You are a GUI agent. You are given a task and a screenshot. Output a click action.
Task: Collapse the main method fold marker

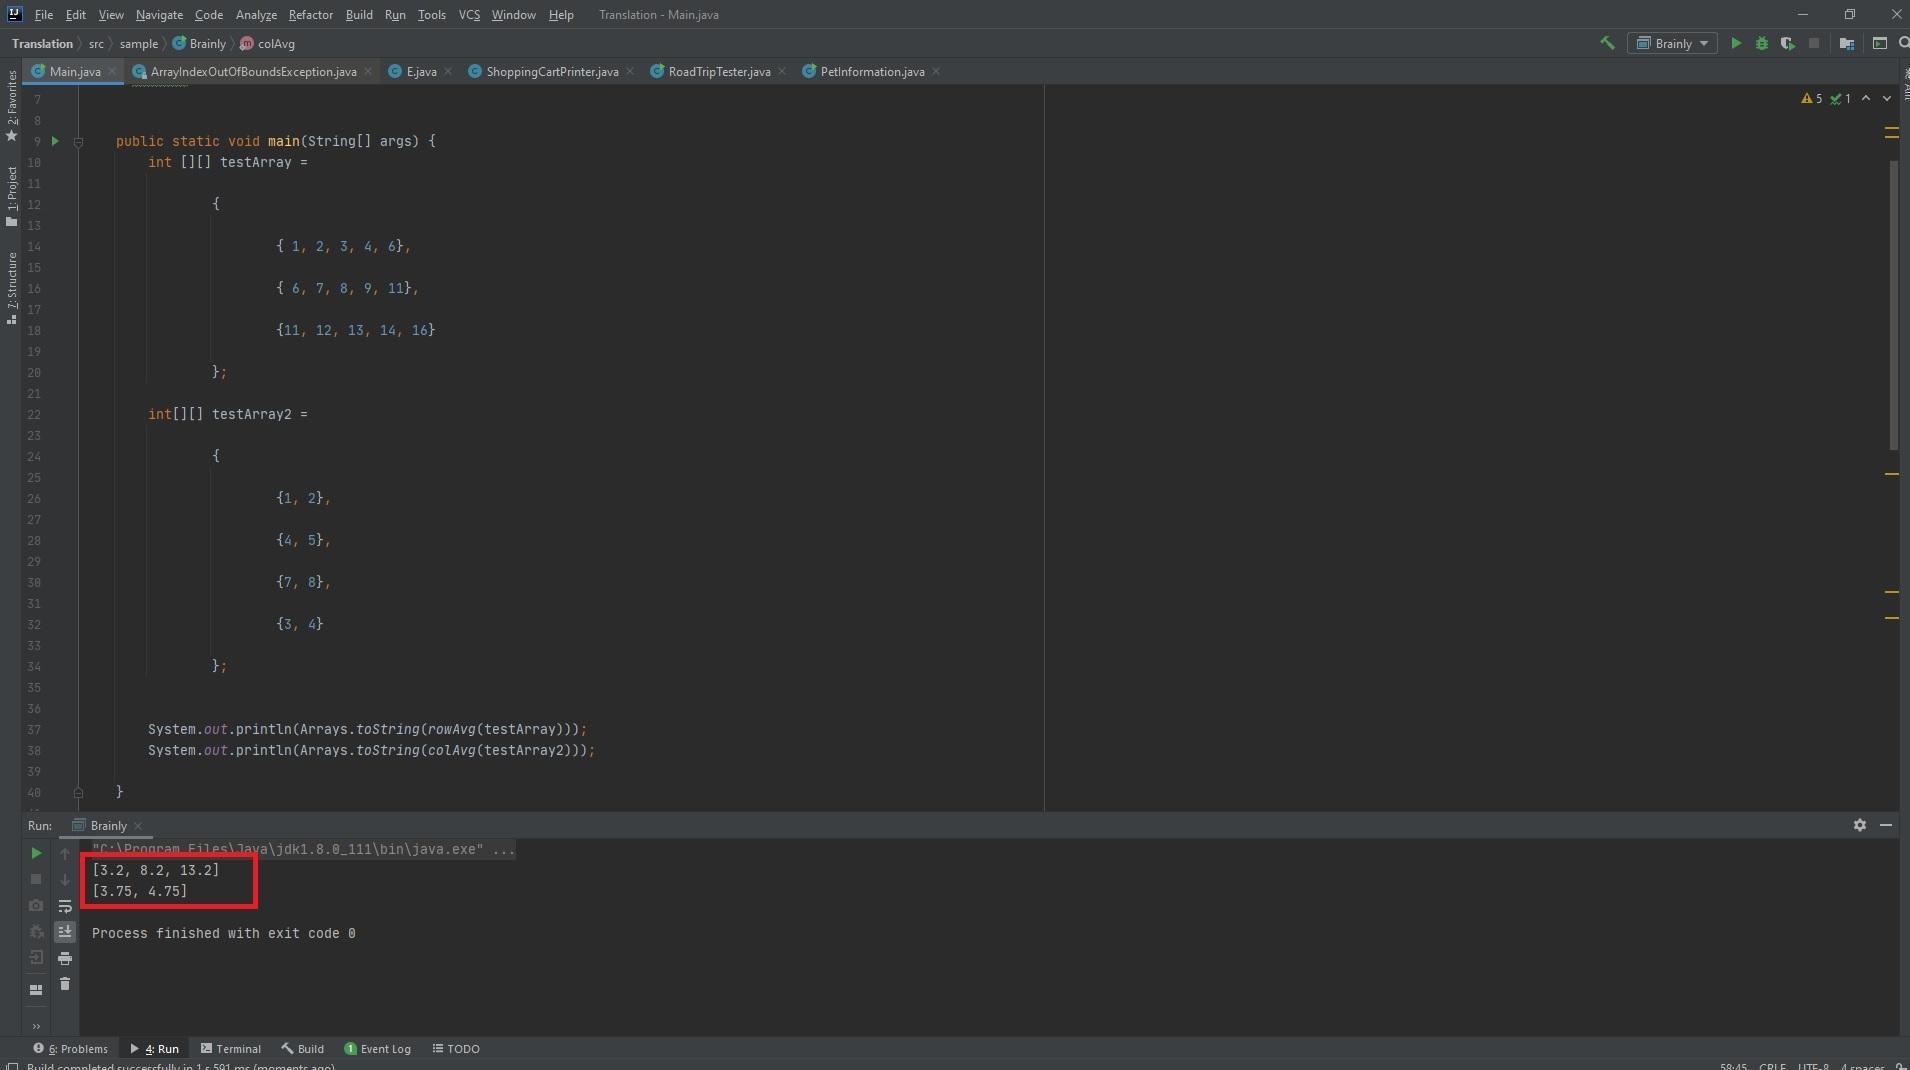pos(78,142)
